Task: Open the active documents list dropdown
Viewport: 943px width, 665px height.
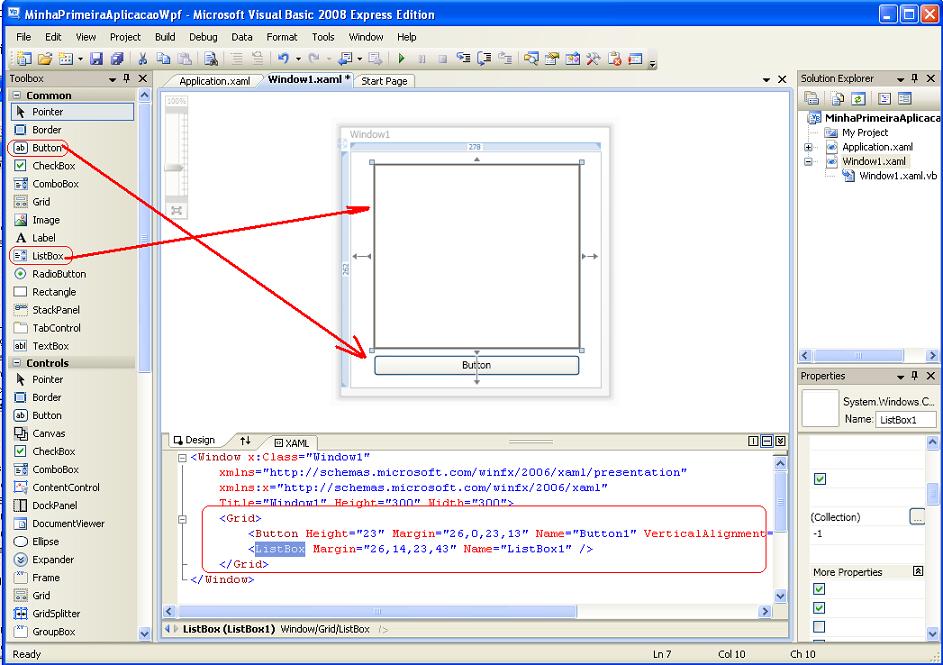Action: coord(766,79)
